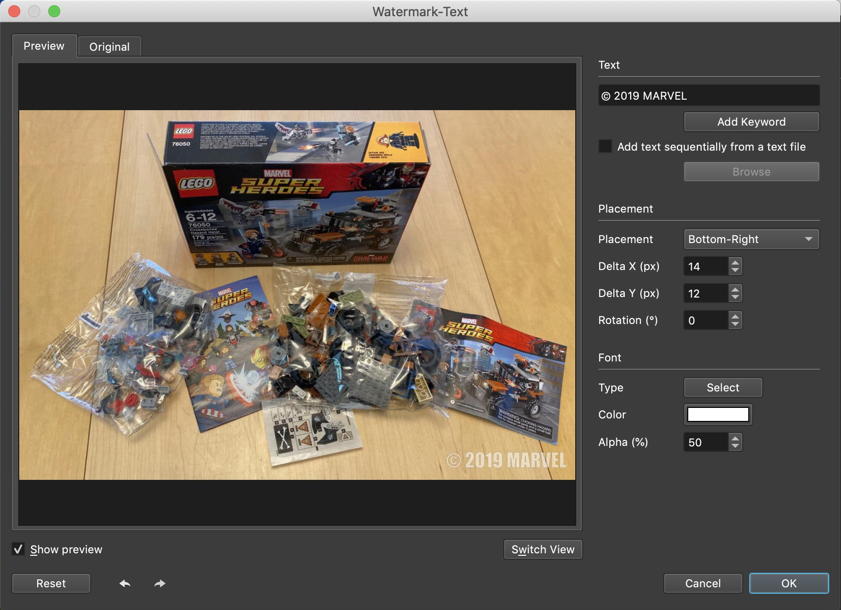Switch to the Original tab
This screenshot has width=841, height=610.
click(109, 47)
